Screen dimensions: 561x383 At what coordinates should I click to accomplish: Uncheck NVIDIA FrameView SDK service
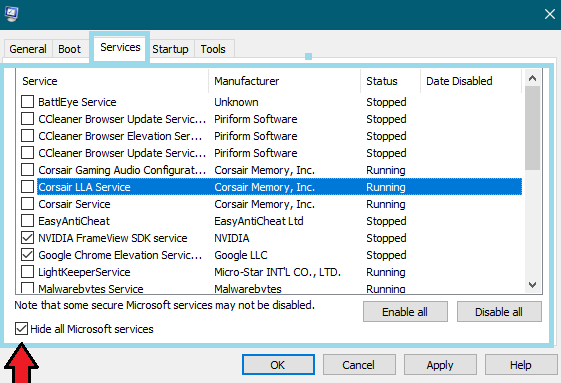tap(28, 238)
